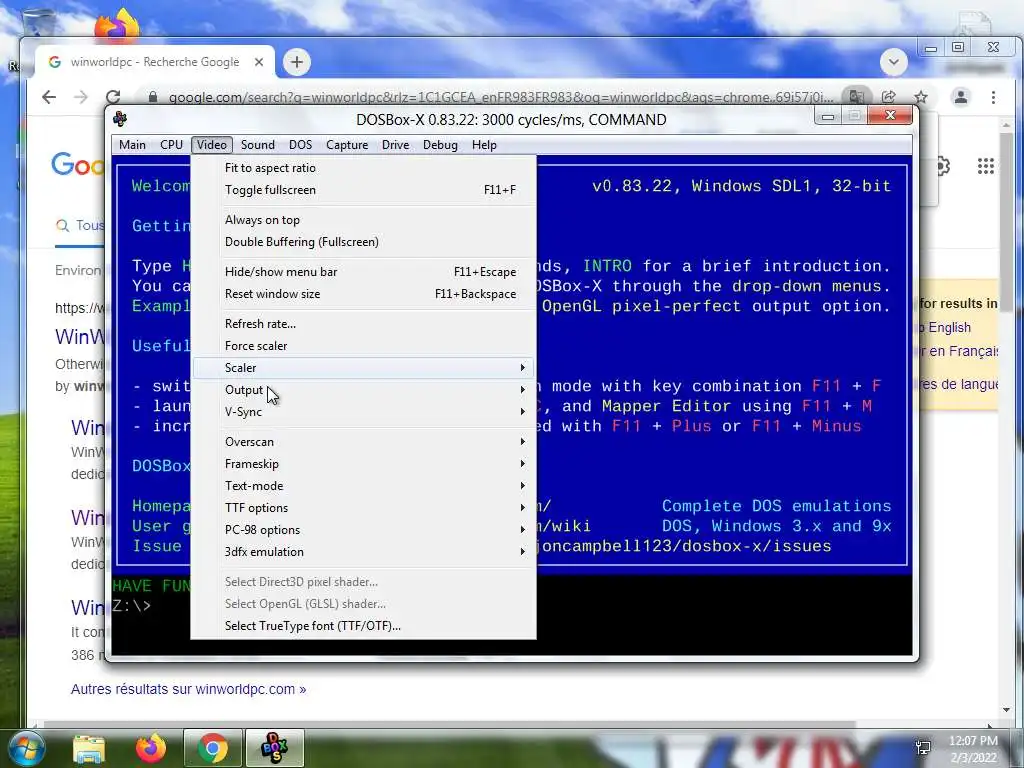The image size is (1024, 768).
Task: Click the network tray icon
Action: [x=923, y=748]
